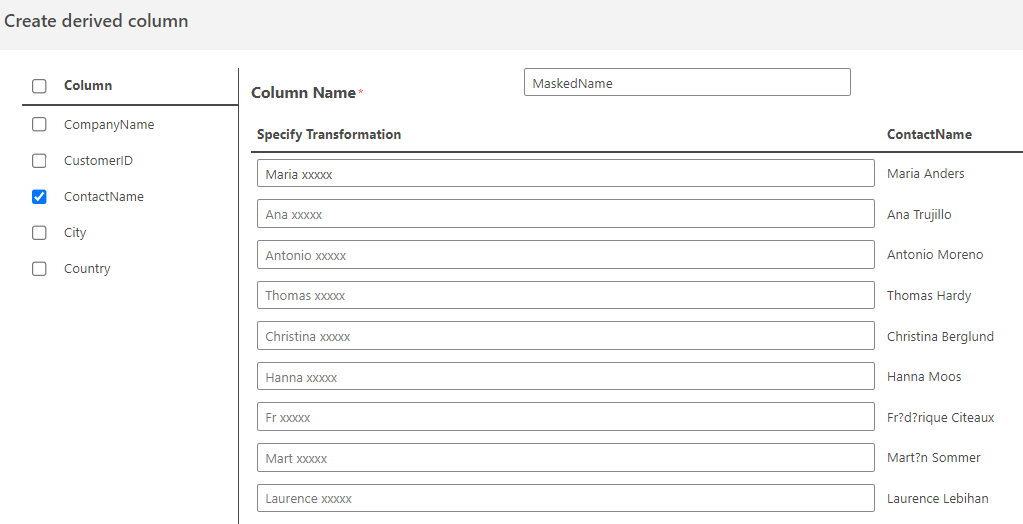Edit the 'Fr xxxxx' transformation field
The width and height of the screenshot is (1023, 524).
[x=565, y=417]
